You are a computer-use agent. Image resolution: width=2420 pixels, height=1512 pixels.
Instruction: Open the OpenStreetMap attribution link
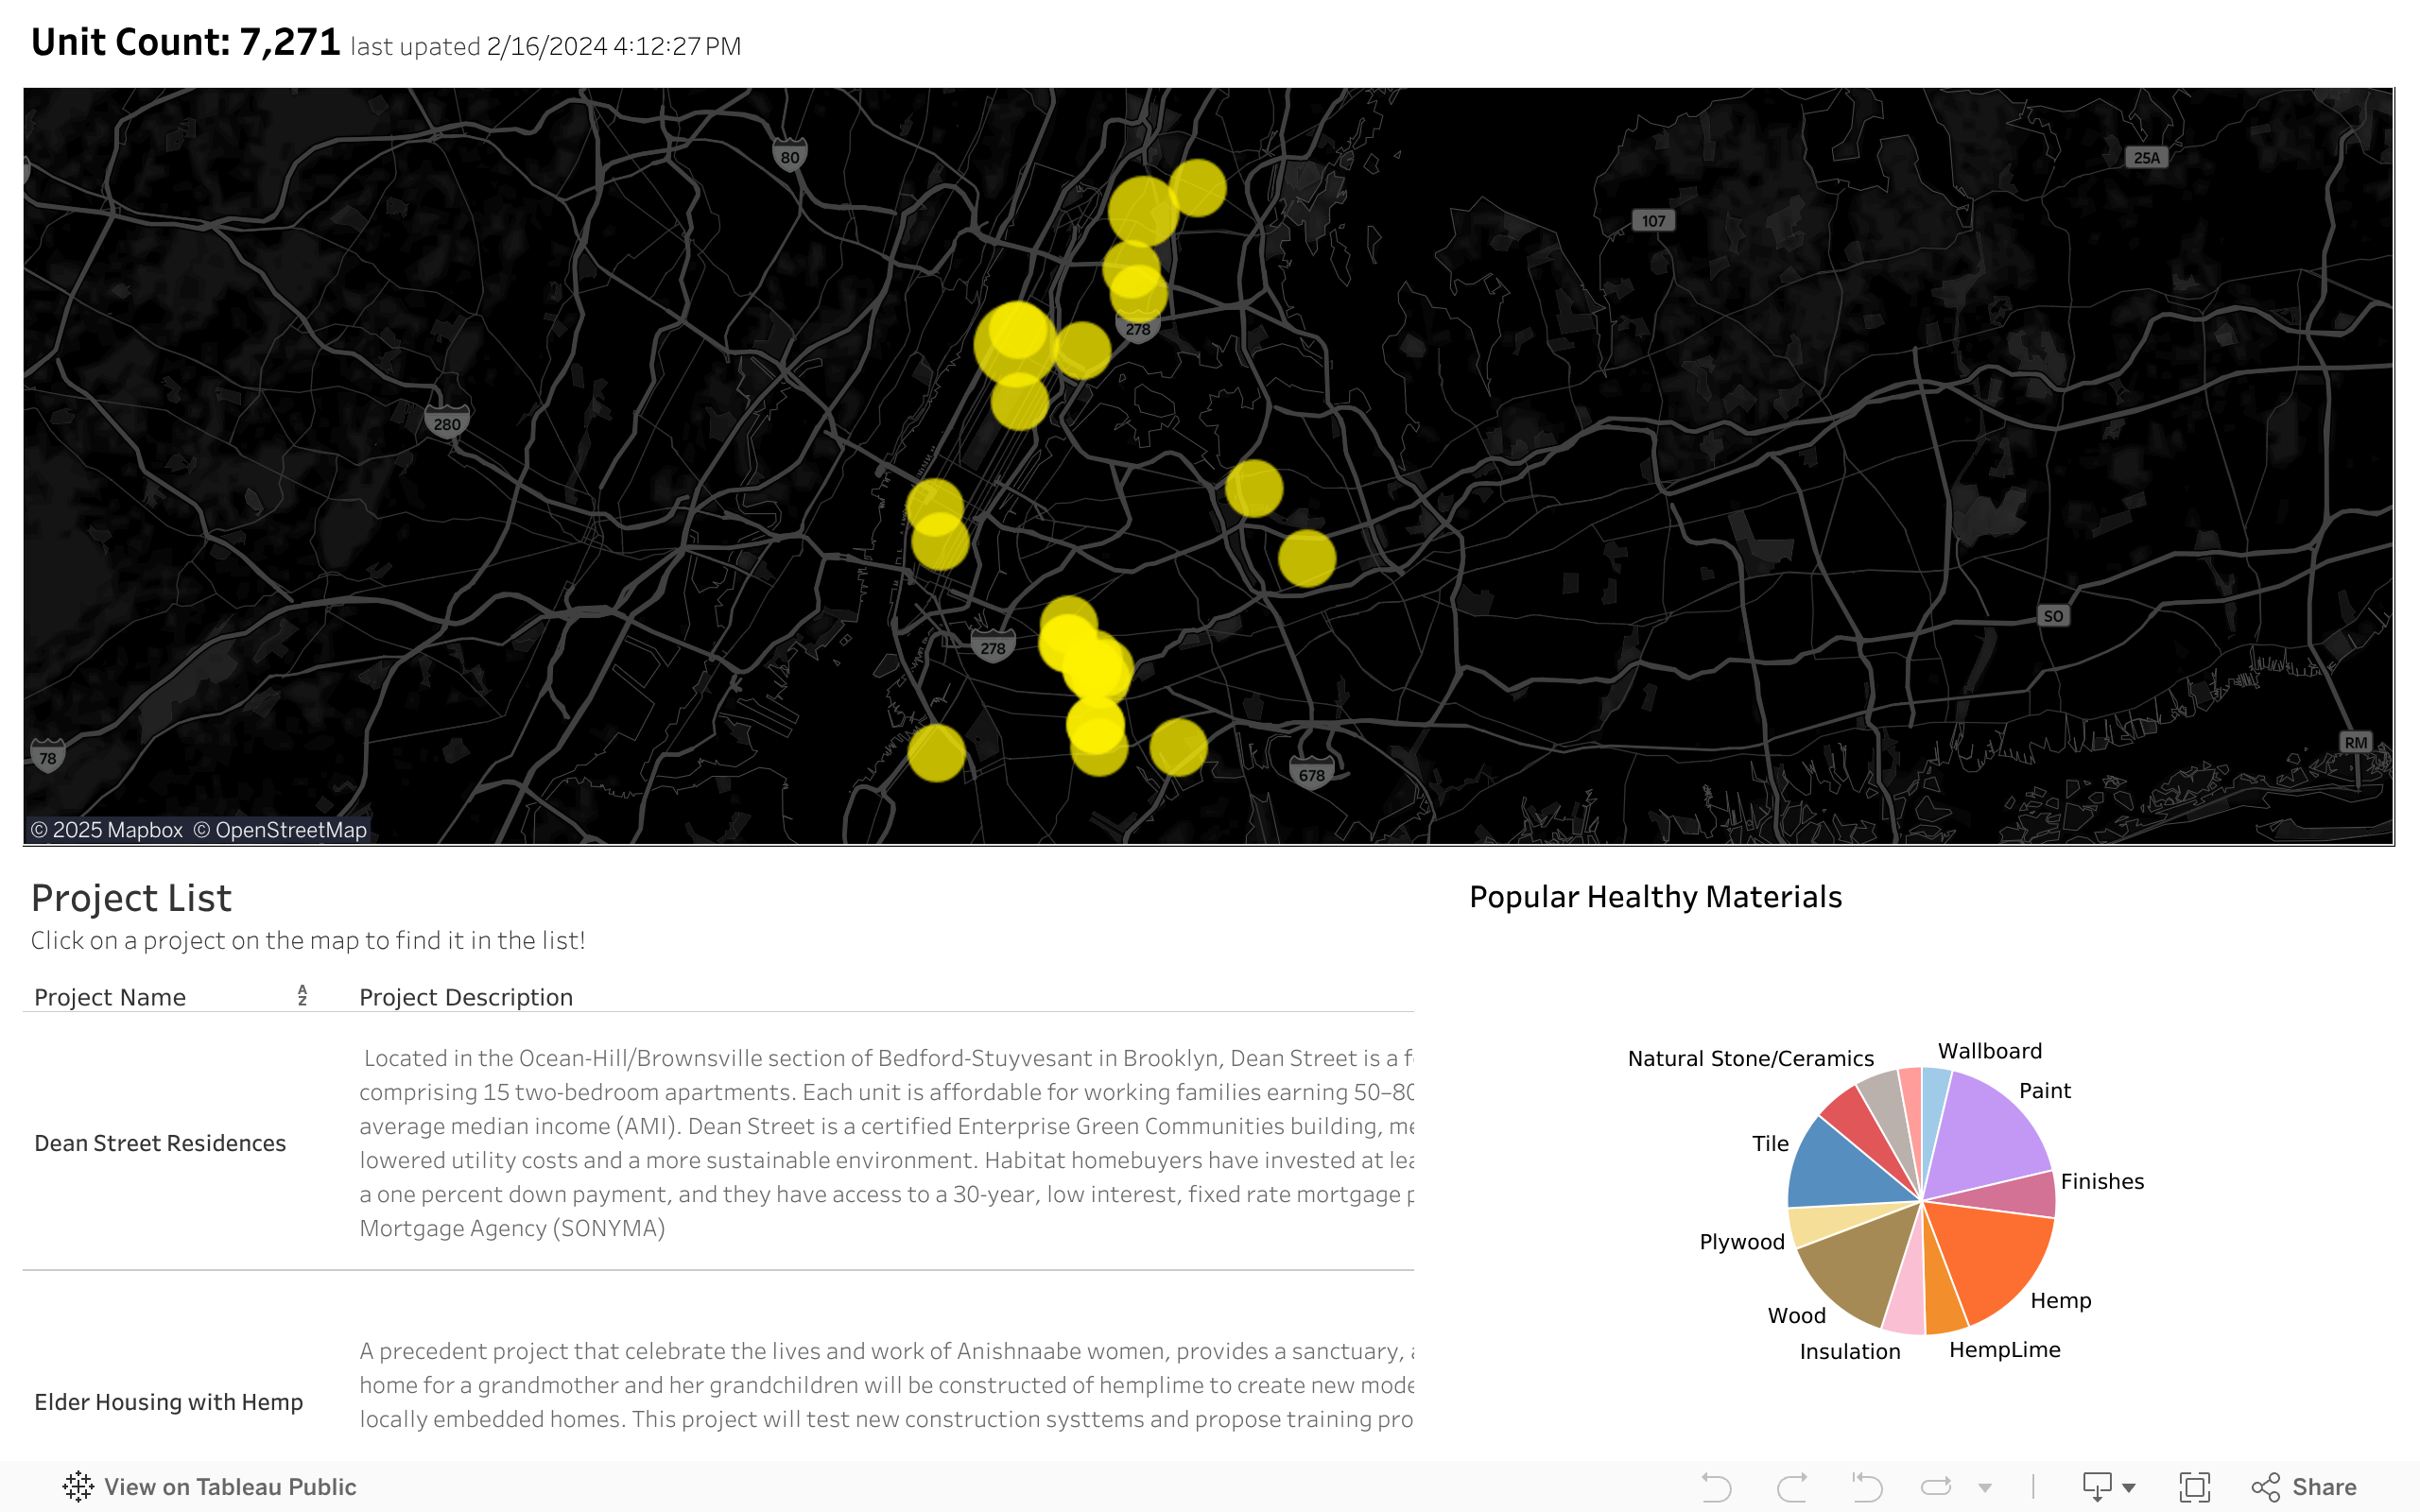(x=280, y=830)
